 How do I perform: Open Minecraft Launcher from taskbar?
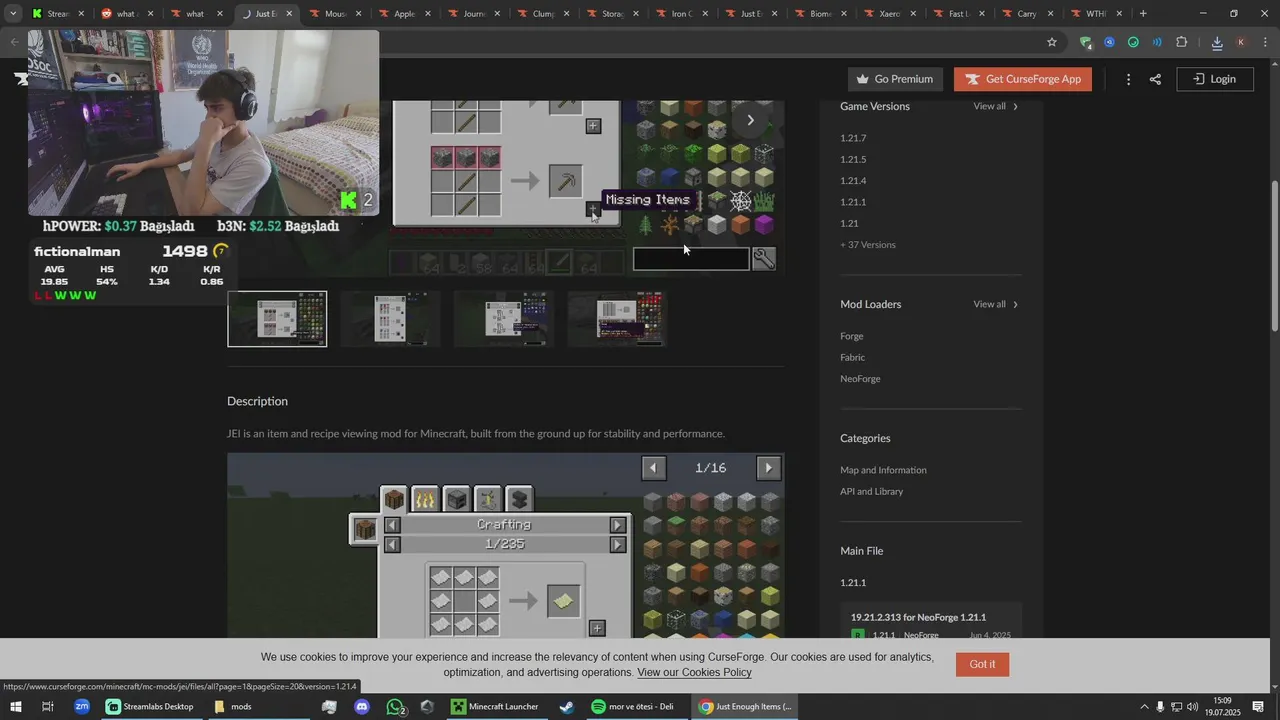495,707
